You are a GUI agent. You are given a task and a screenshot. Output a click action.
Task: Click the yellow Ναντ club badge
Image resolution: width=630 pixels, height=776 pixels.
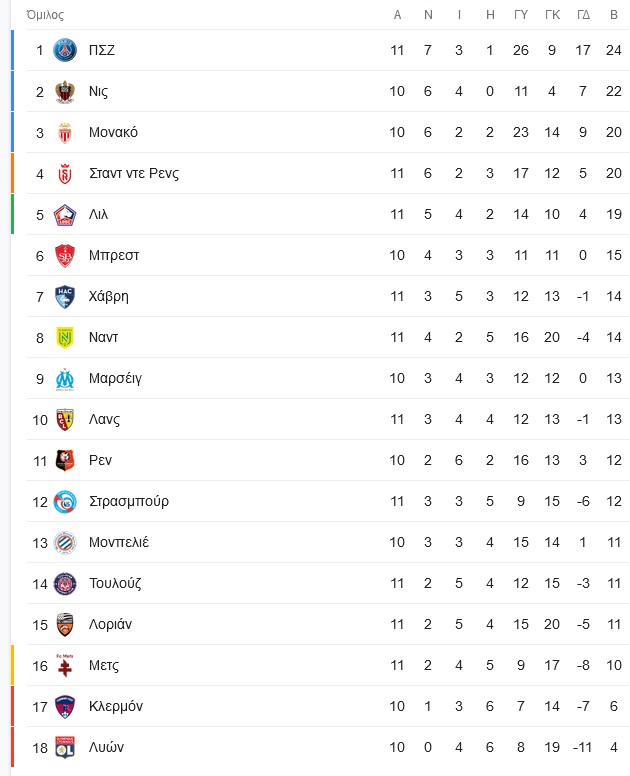[65, 338]
